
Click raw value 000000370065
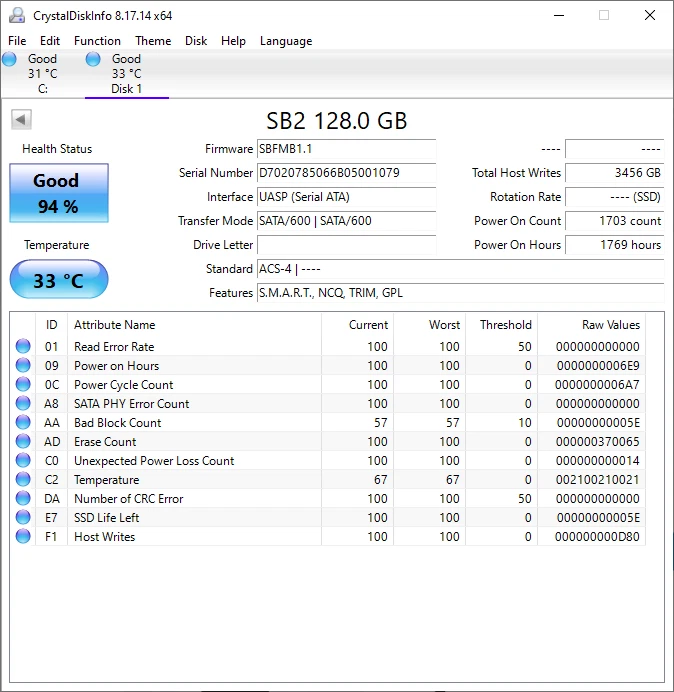point(598,442)
